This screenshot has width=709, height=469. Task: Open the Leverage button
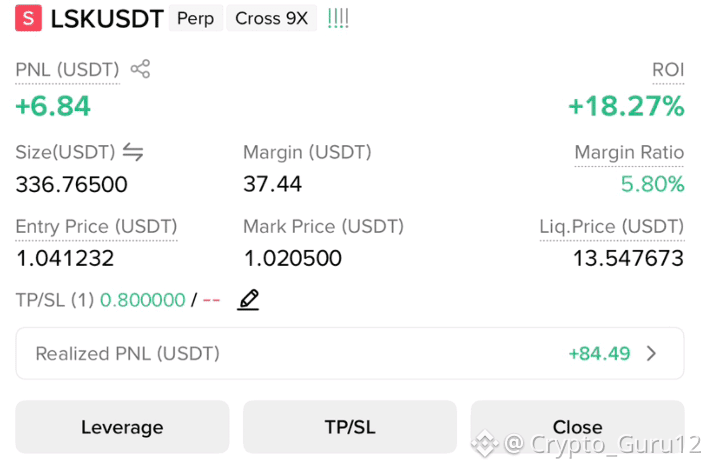(122, 426)
